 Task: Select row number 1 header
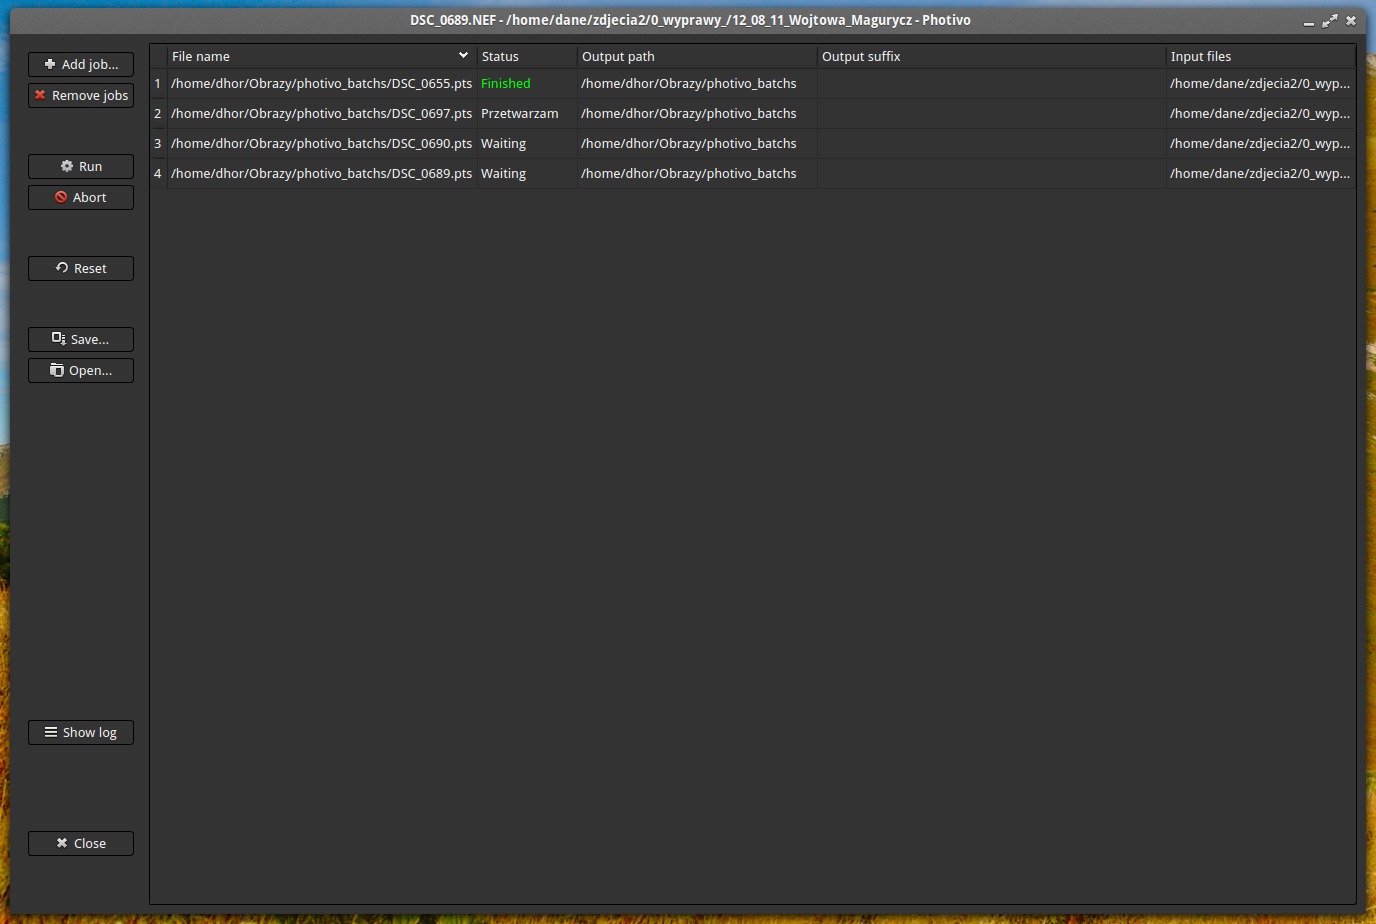click(x=158, y=84)
